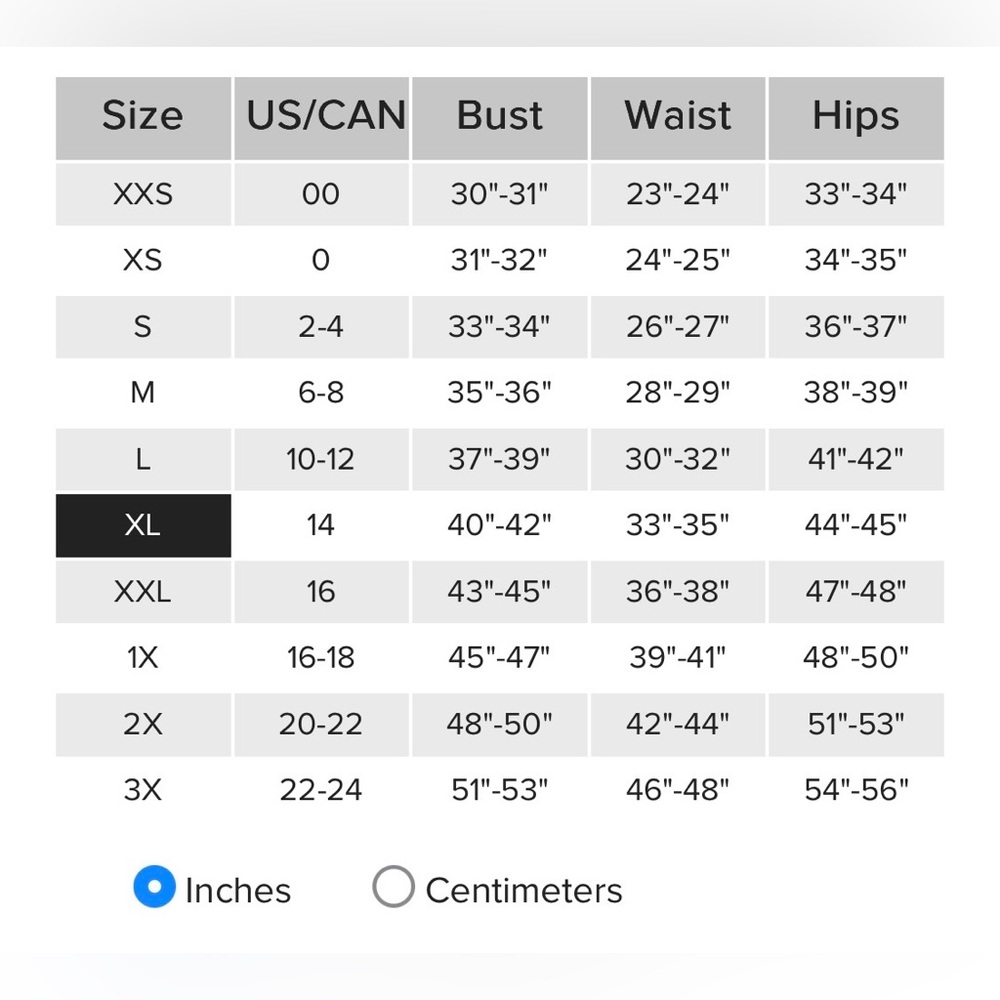
Task: Choose the 3X size cell
Action: pos(143,790)
